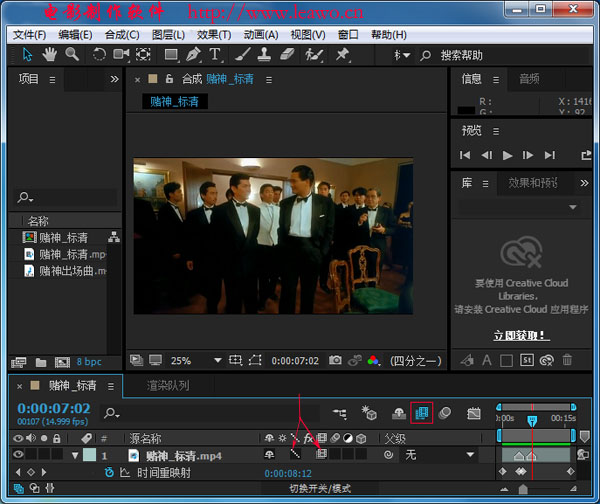Collapse the layer 1 disclosure triangle
Screen dimensions: 600x504
[75, 455]
